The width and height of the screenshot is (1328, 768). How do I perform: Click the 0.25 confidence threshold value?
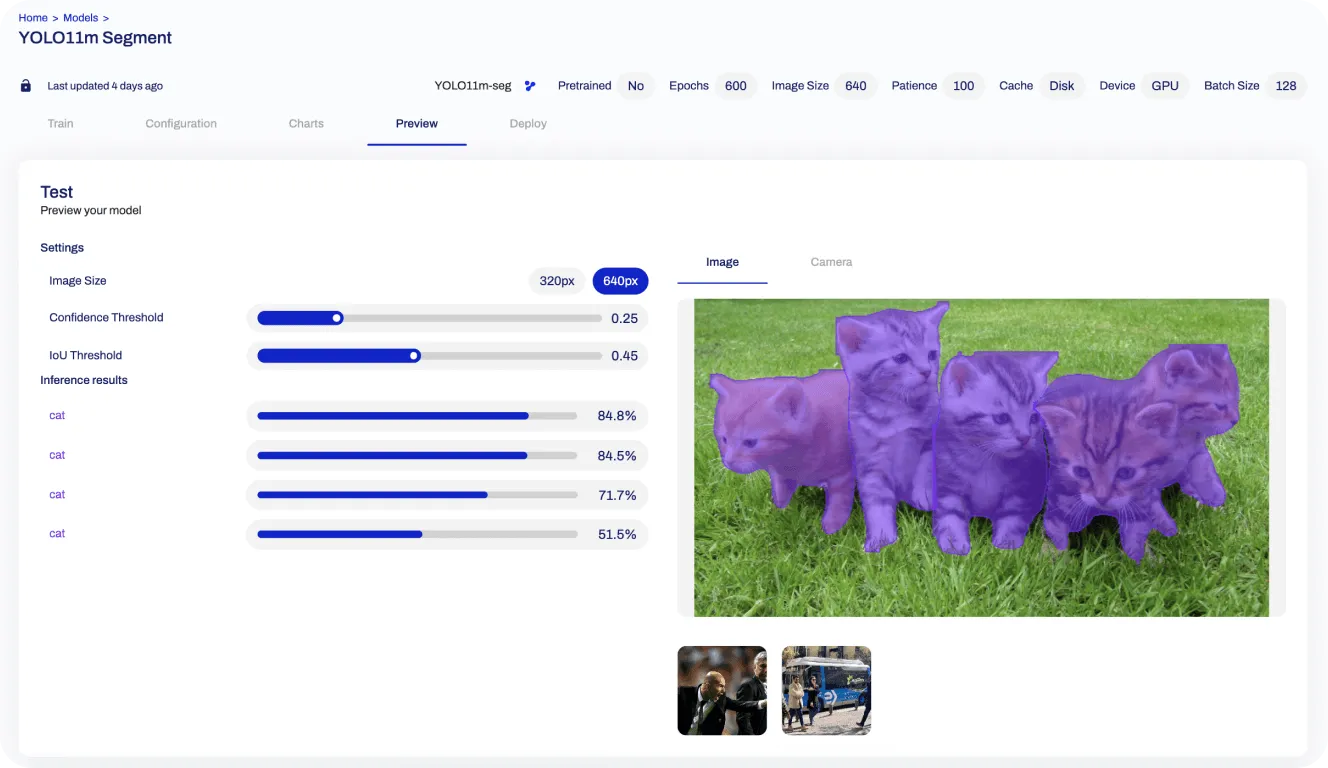624,319
